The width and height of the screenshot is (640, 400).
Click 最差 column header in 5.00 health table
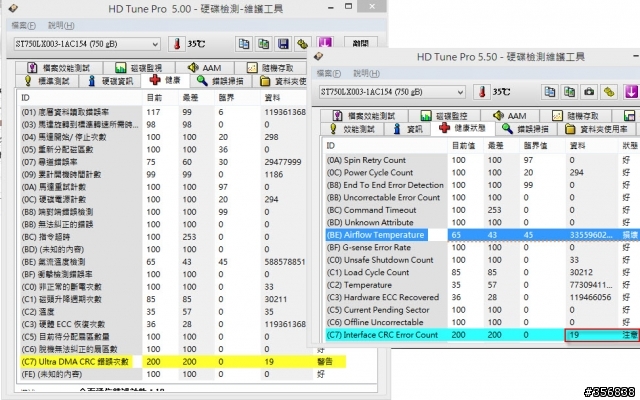click(196, 98)
